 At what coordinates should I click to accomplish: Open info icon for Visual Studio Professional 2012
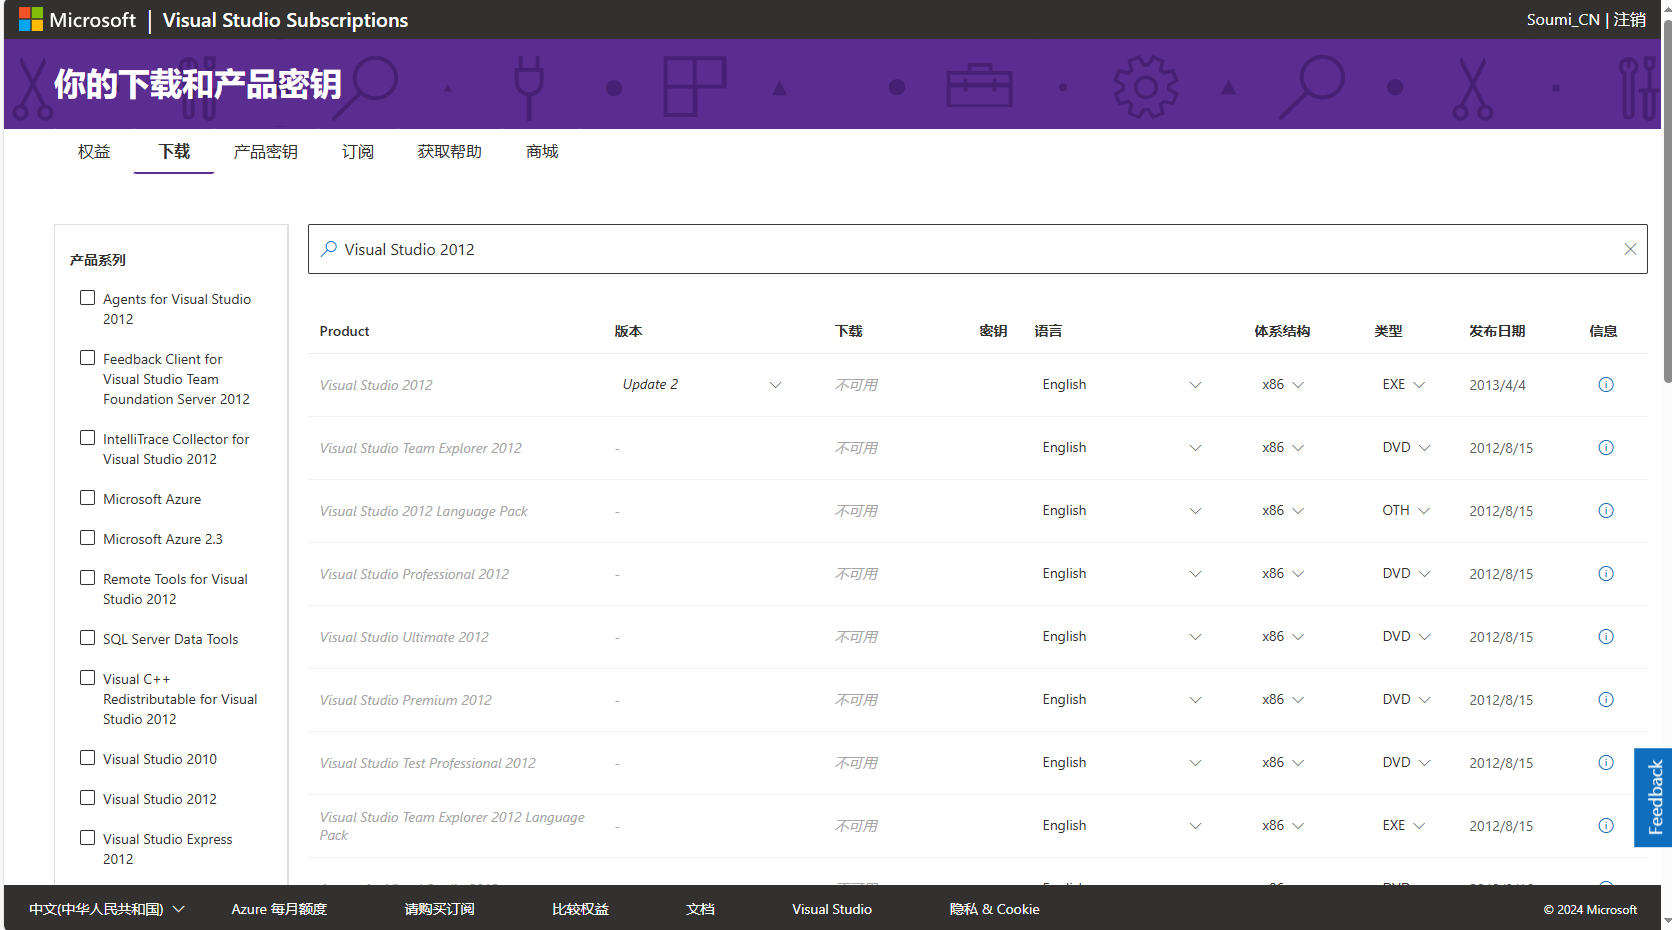[x=1606, y=574]
